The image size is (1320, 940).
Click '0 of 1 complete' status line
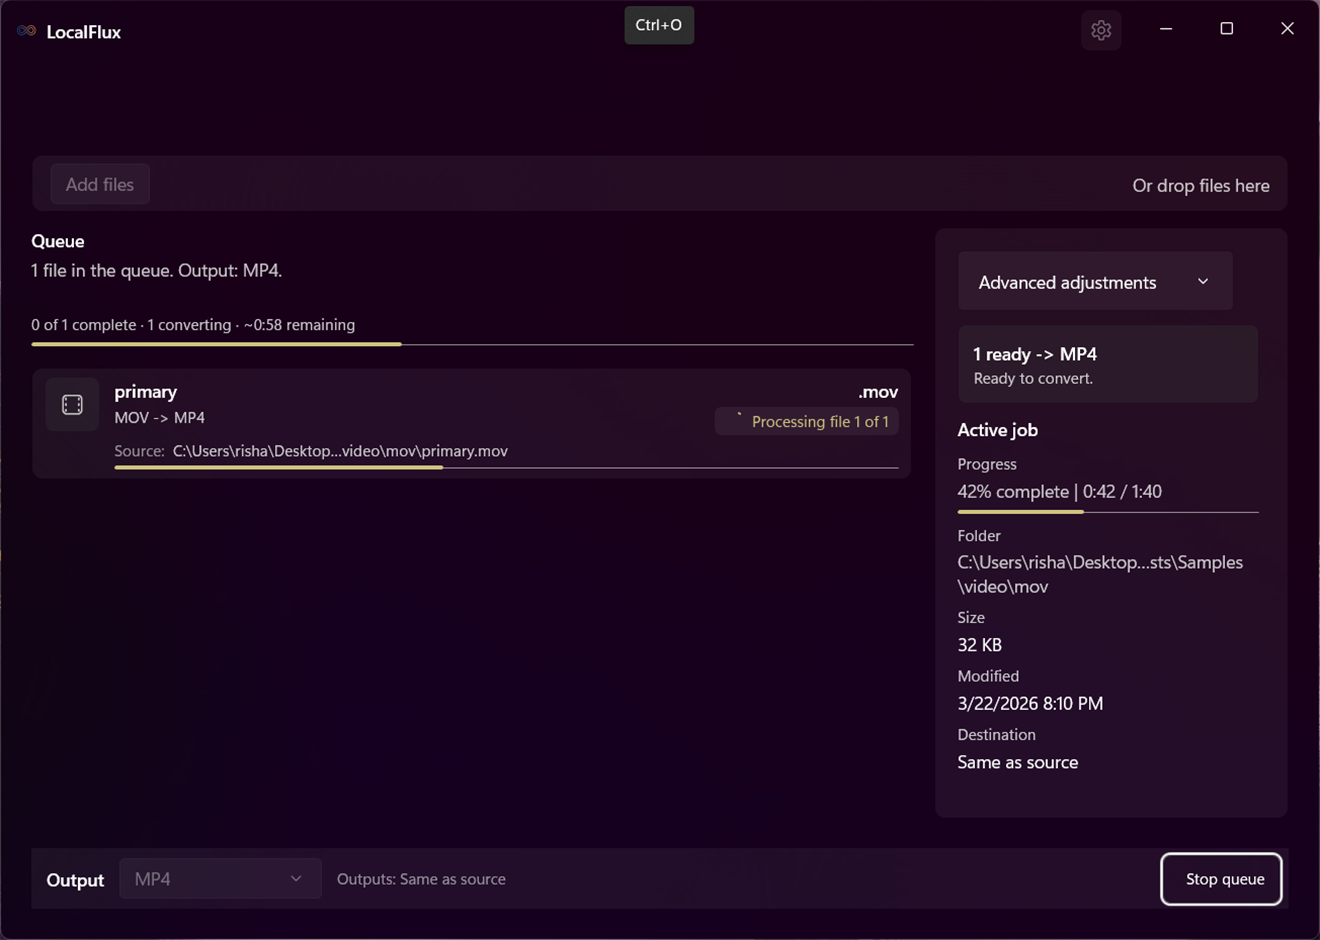coord(193,325)
